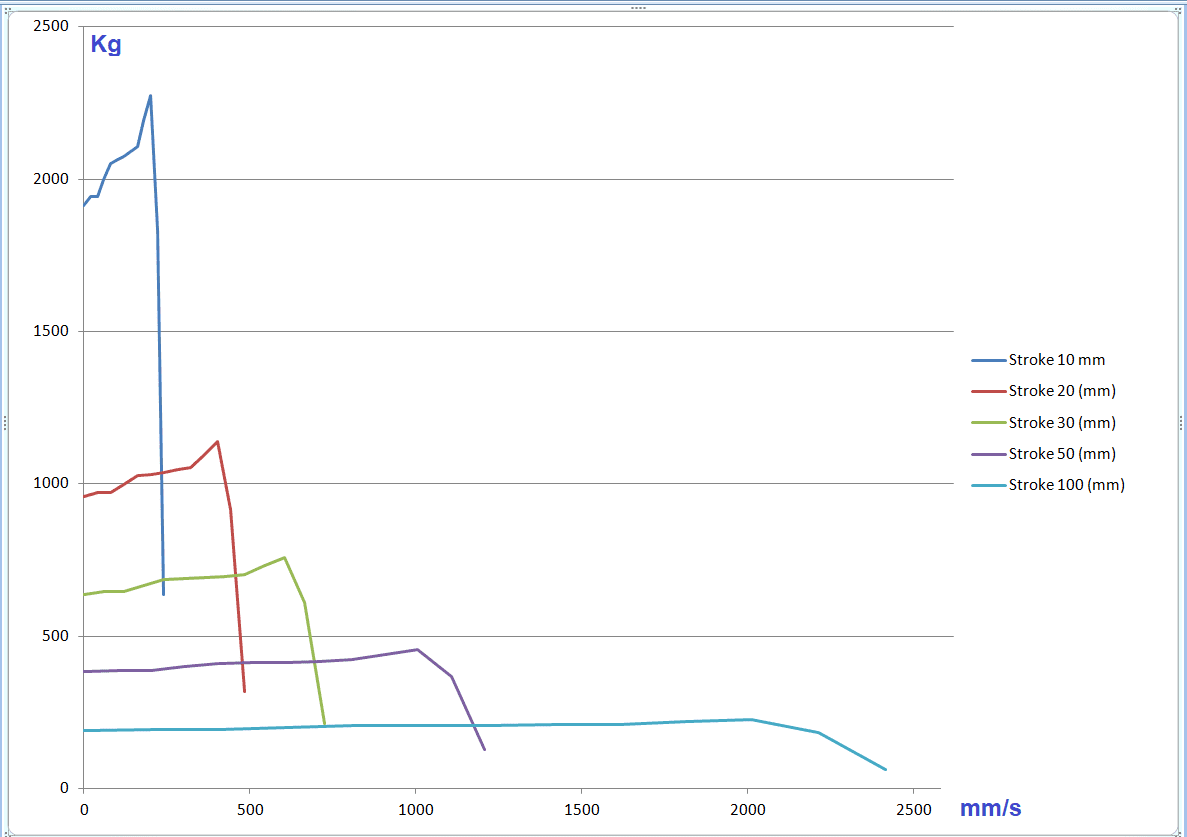
Task: Click the left-edge chart resize handle
Action: pyautogui.click(x=5, y=422)
